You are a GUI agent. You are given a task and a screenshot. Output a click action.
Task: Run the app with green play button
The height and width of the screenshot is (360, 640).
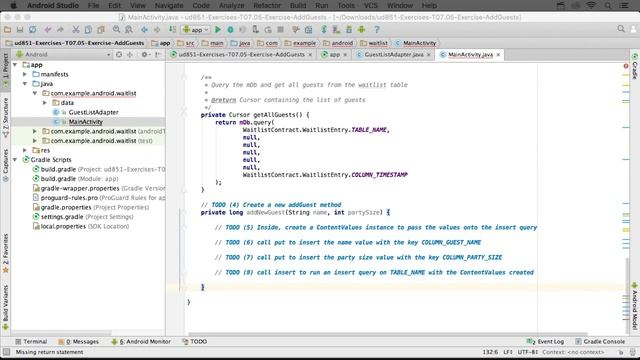[x=218, y=30]
